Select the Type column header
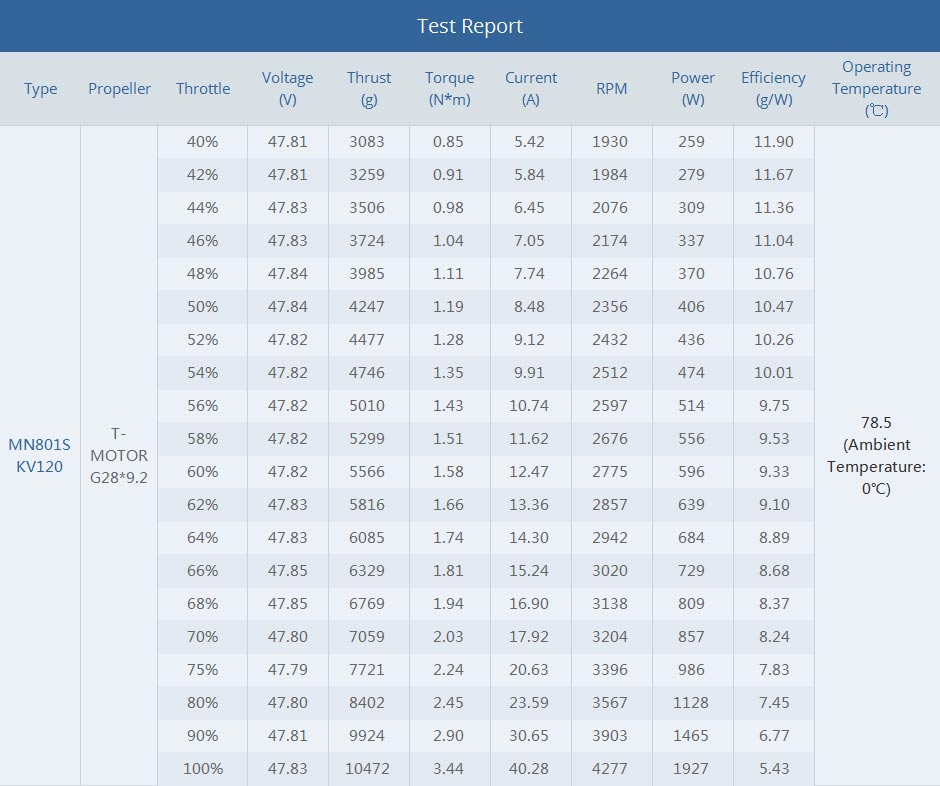Viewport: 940px width, 786px height. tap(40, 89)
